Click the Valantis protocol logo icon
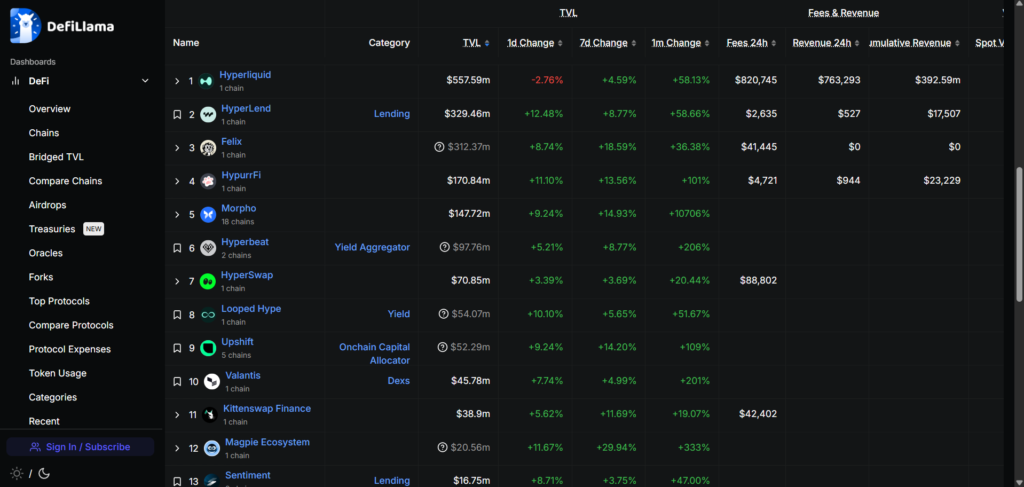The width and height of the screenshot is (1024, 487). tap(212, 381)
